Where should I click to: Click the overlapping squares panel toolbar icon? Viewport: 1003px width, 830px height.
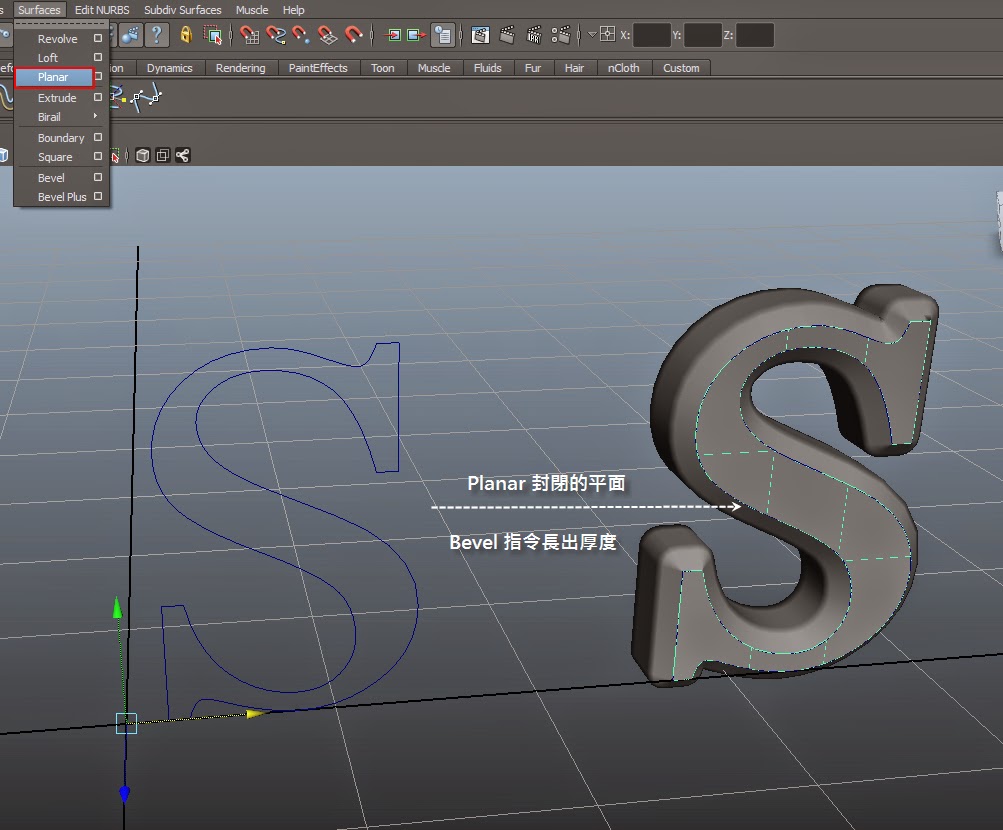point(163,155)
